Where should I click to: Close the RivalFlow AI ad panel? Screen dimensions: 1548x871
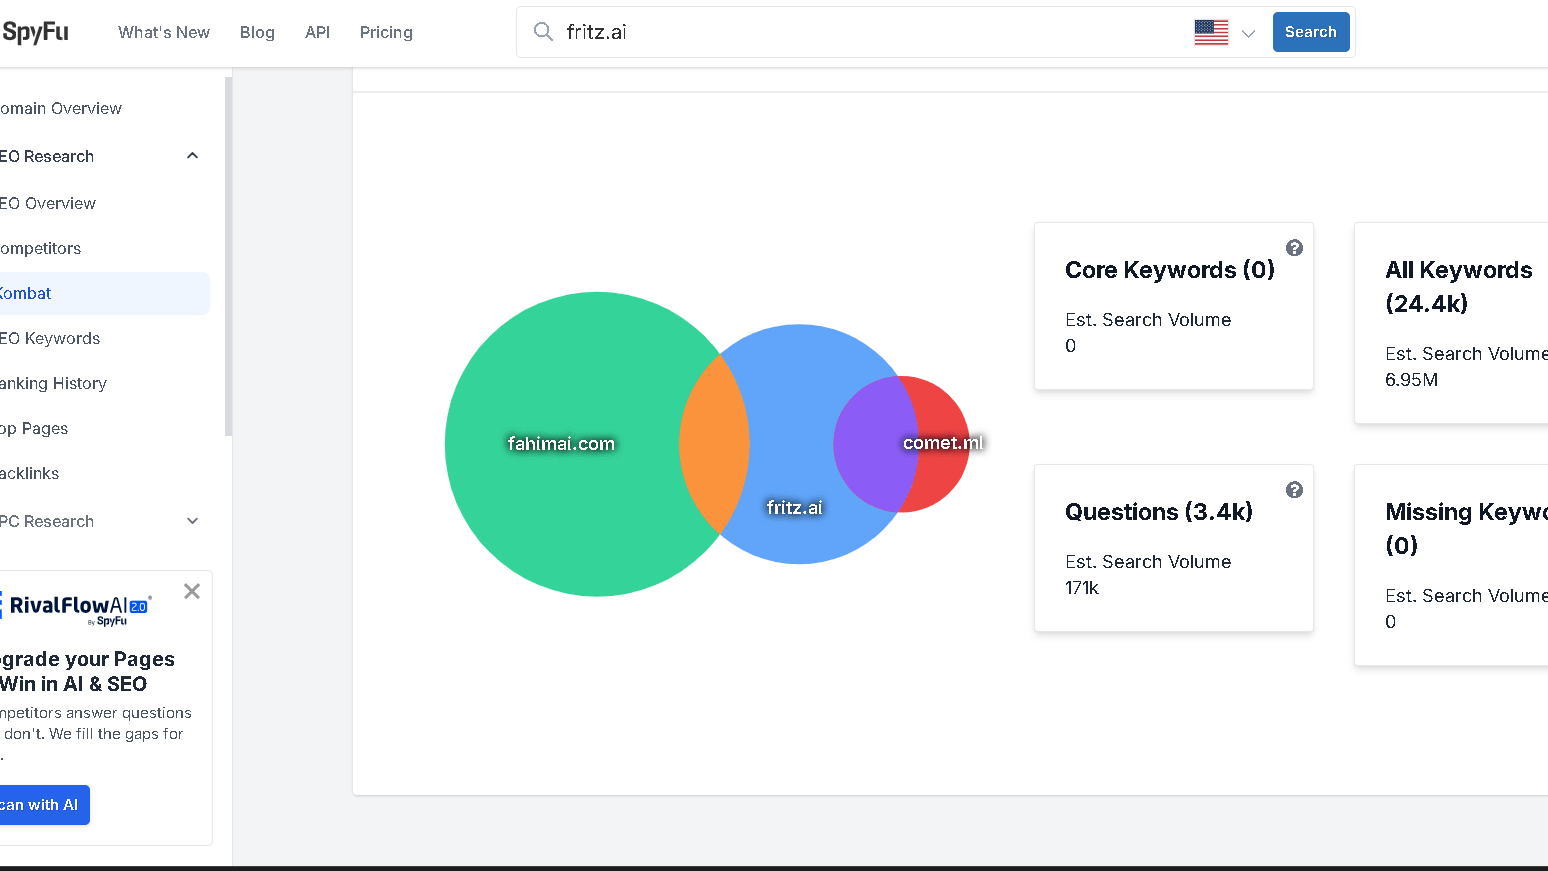192,591
